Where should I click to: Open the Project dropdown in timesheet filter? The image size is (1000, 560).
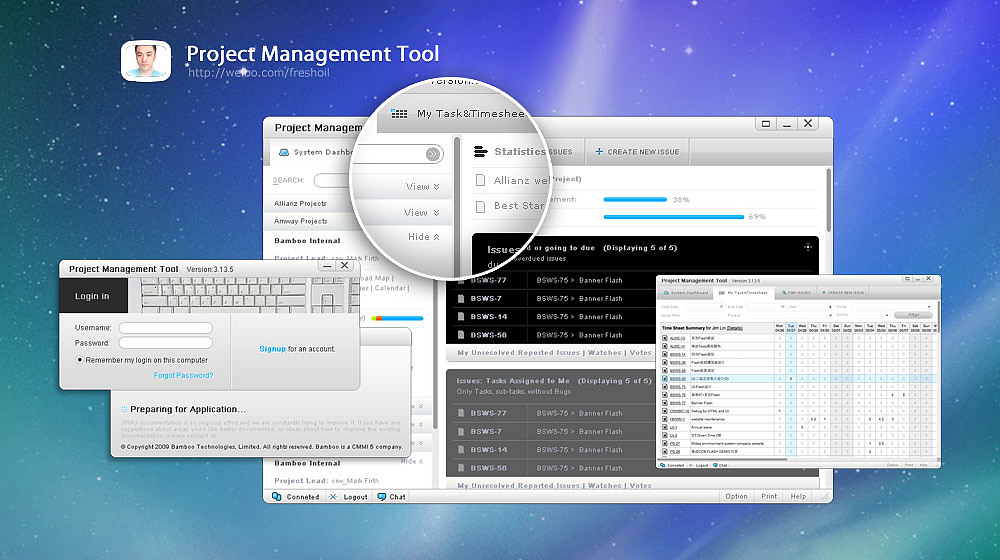831,315
